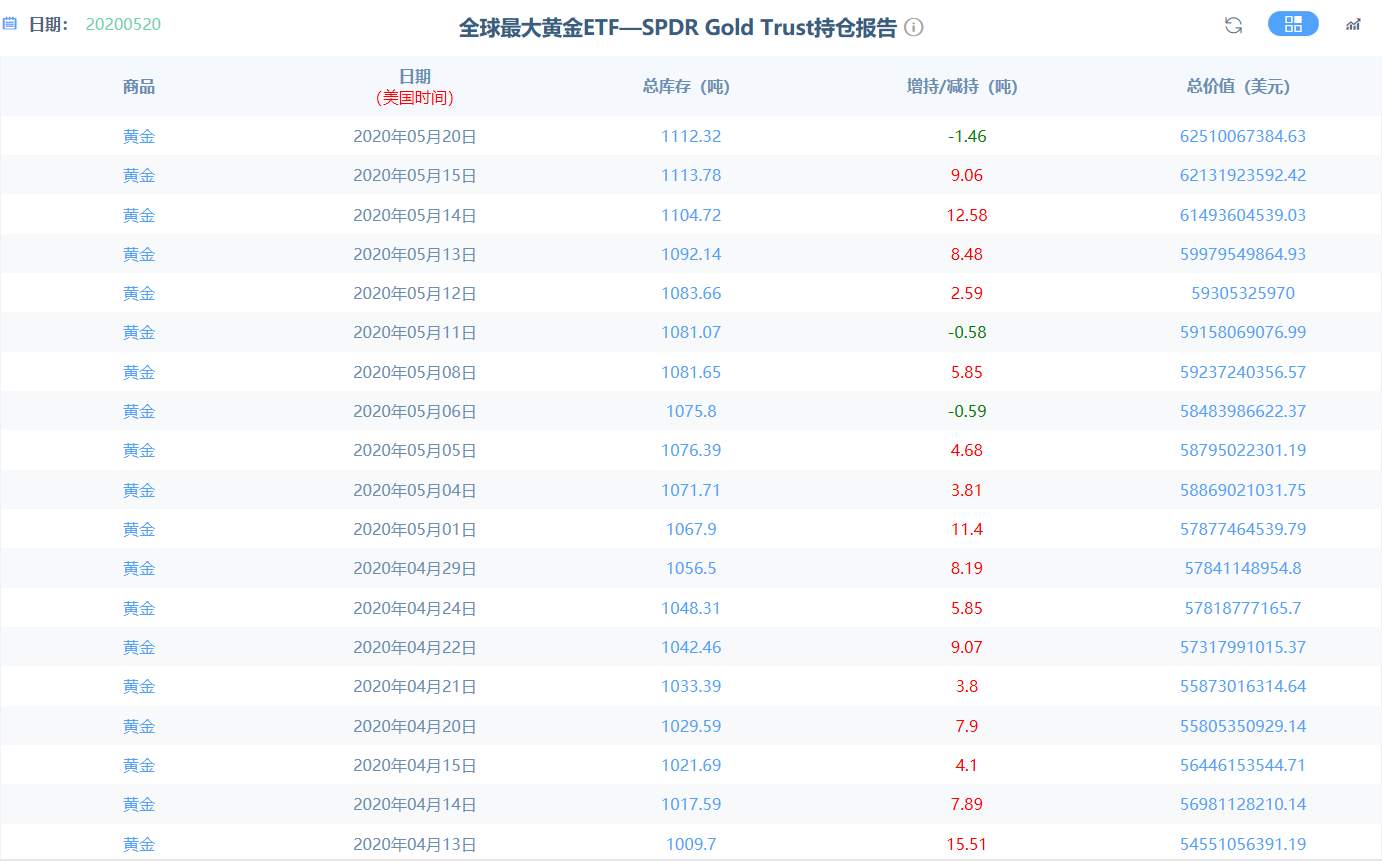
Task: Click the change value 12.58
Action: 967,215
